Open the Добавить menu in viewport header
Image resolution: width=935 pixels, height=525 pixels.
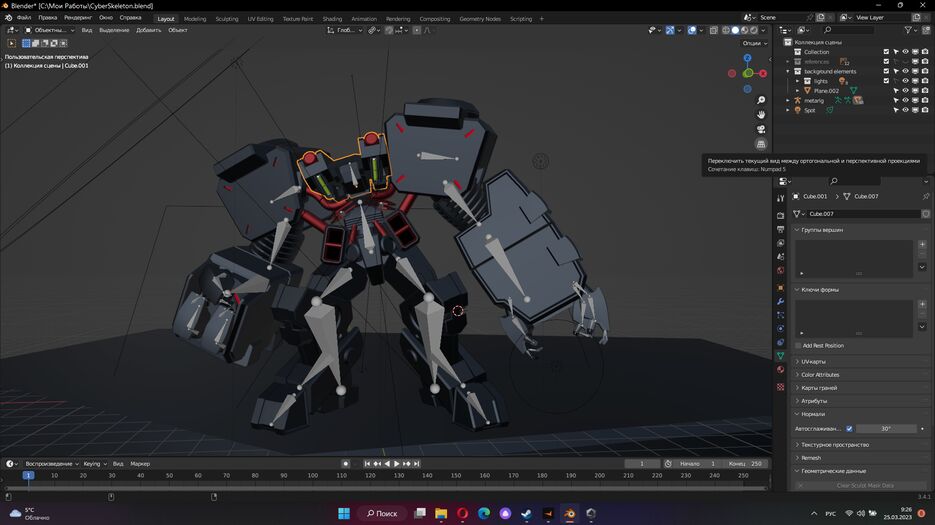[148, 30]
